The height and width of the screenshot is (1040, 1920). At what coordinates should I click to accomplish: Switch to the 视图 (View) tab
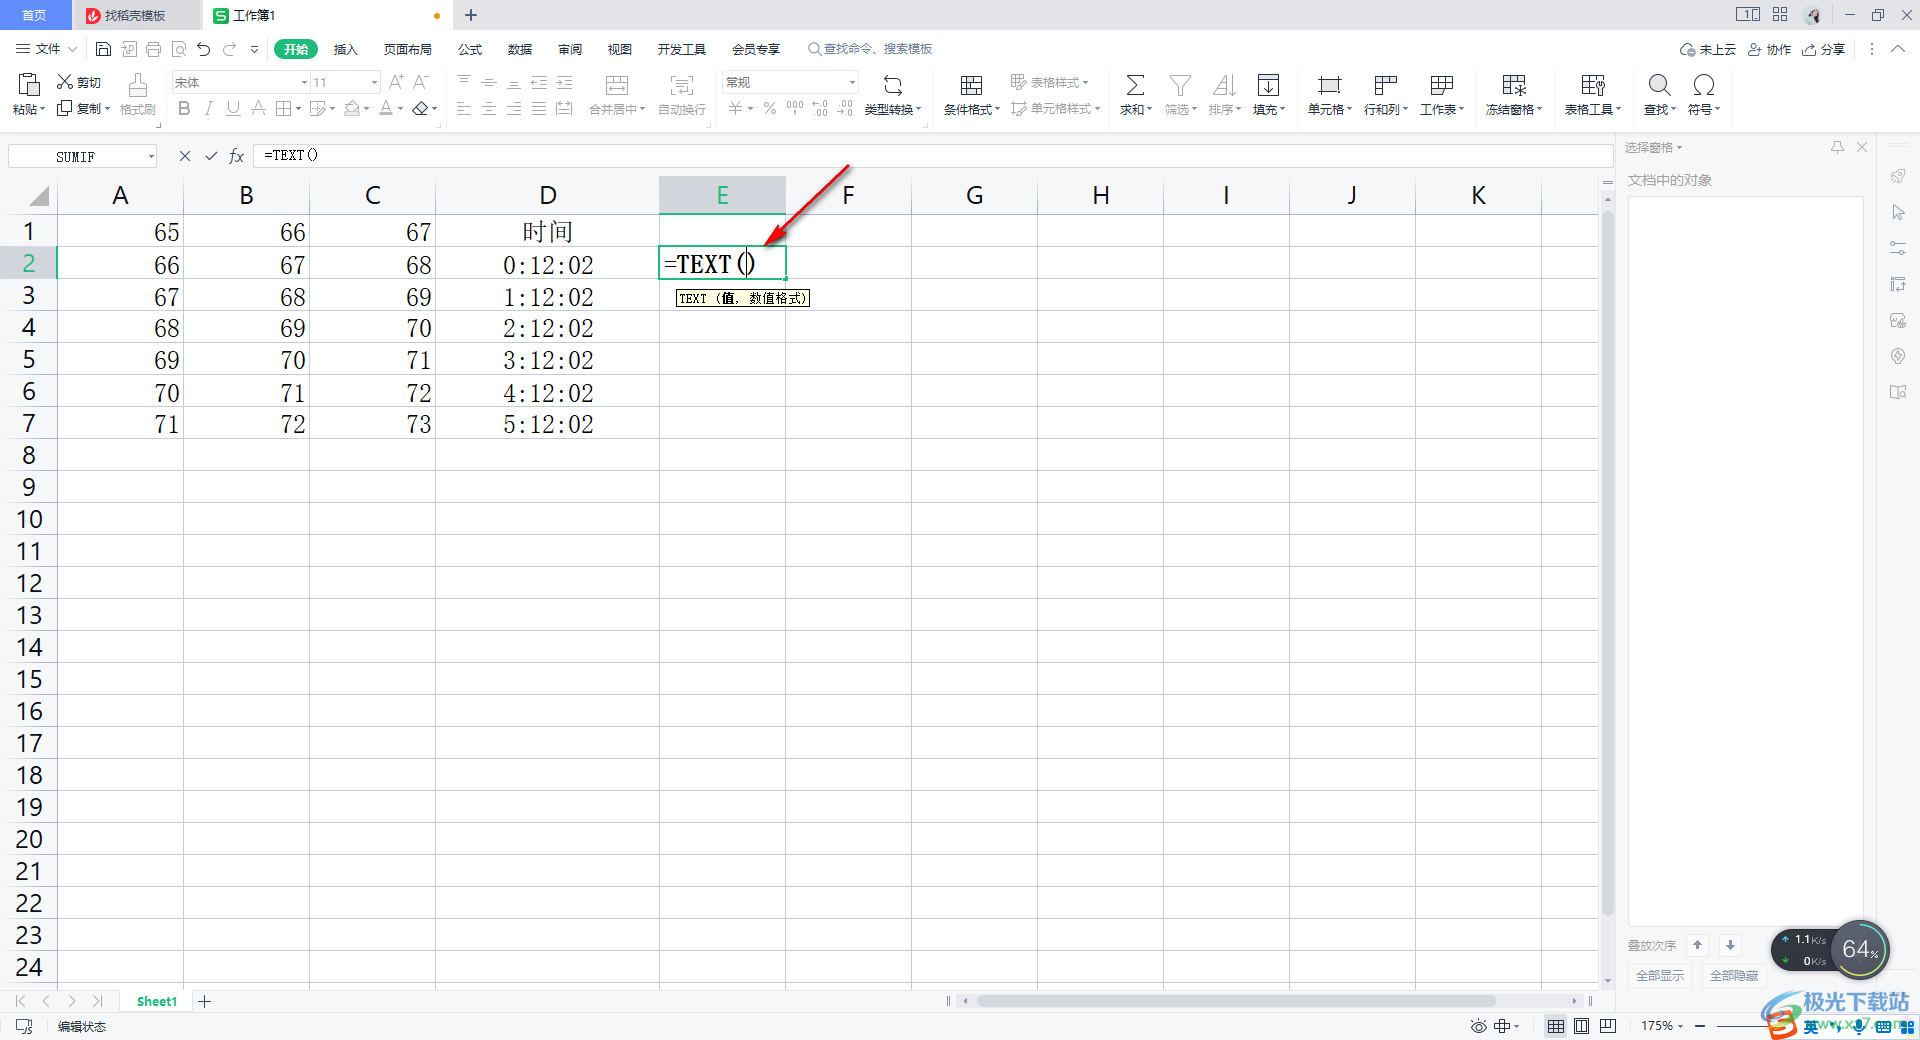[620, 49]
